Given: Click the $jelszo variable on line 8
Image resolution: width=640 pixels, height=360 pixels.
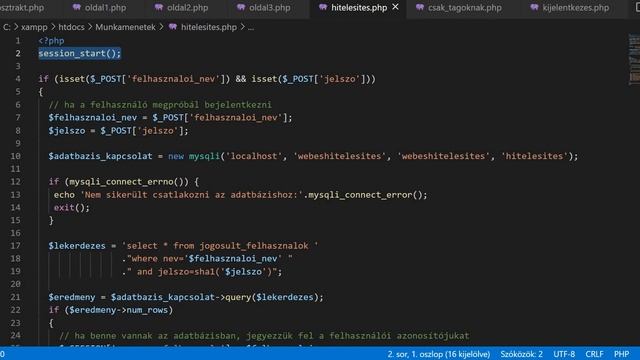Looking at the screenshot, I should coord(67,131).
